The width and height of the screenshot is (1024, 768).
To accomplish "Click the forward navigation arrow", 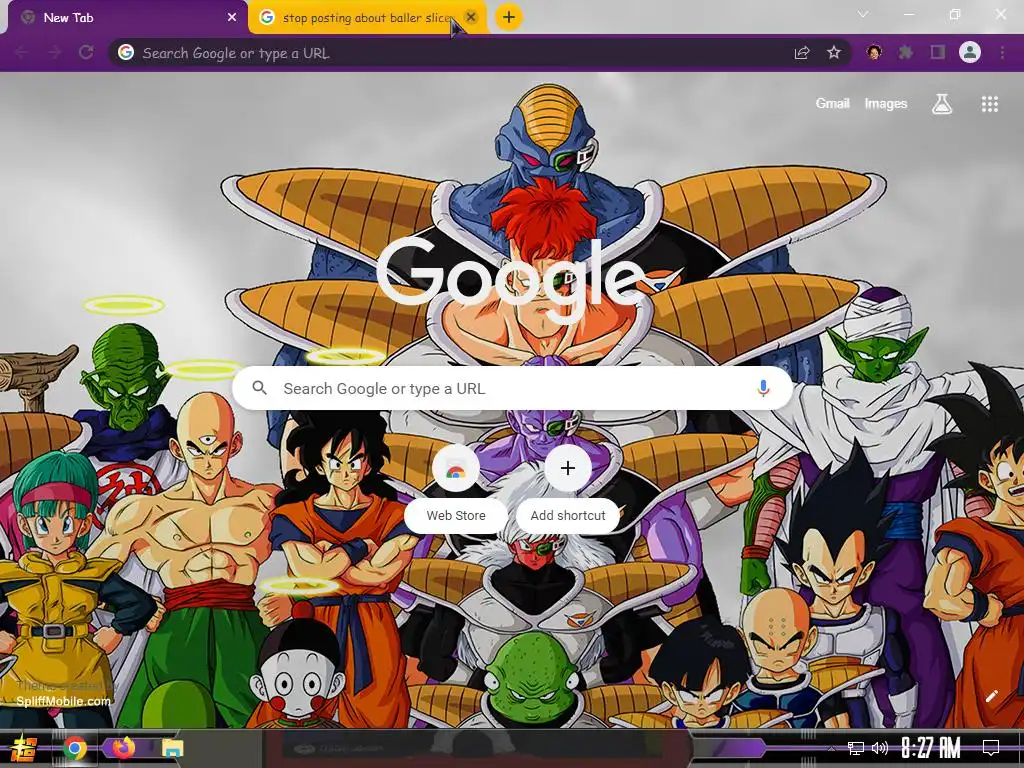I will [x=54, y=53].
